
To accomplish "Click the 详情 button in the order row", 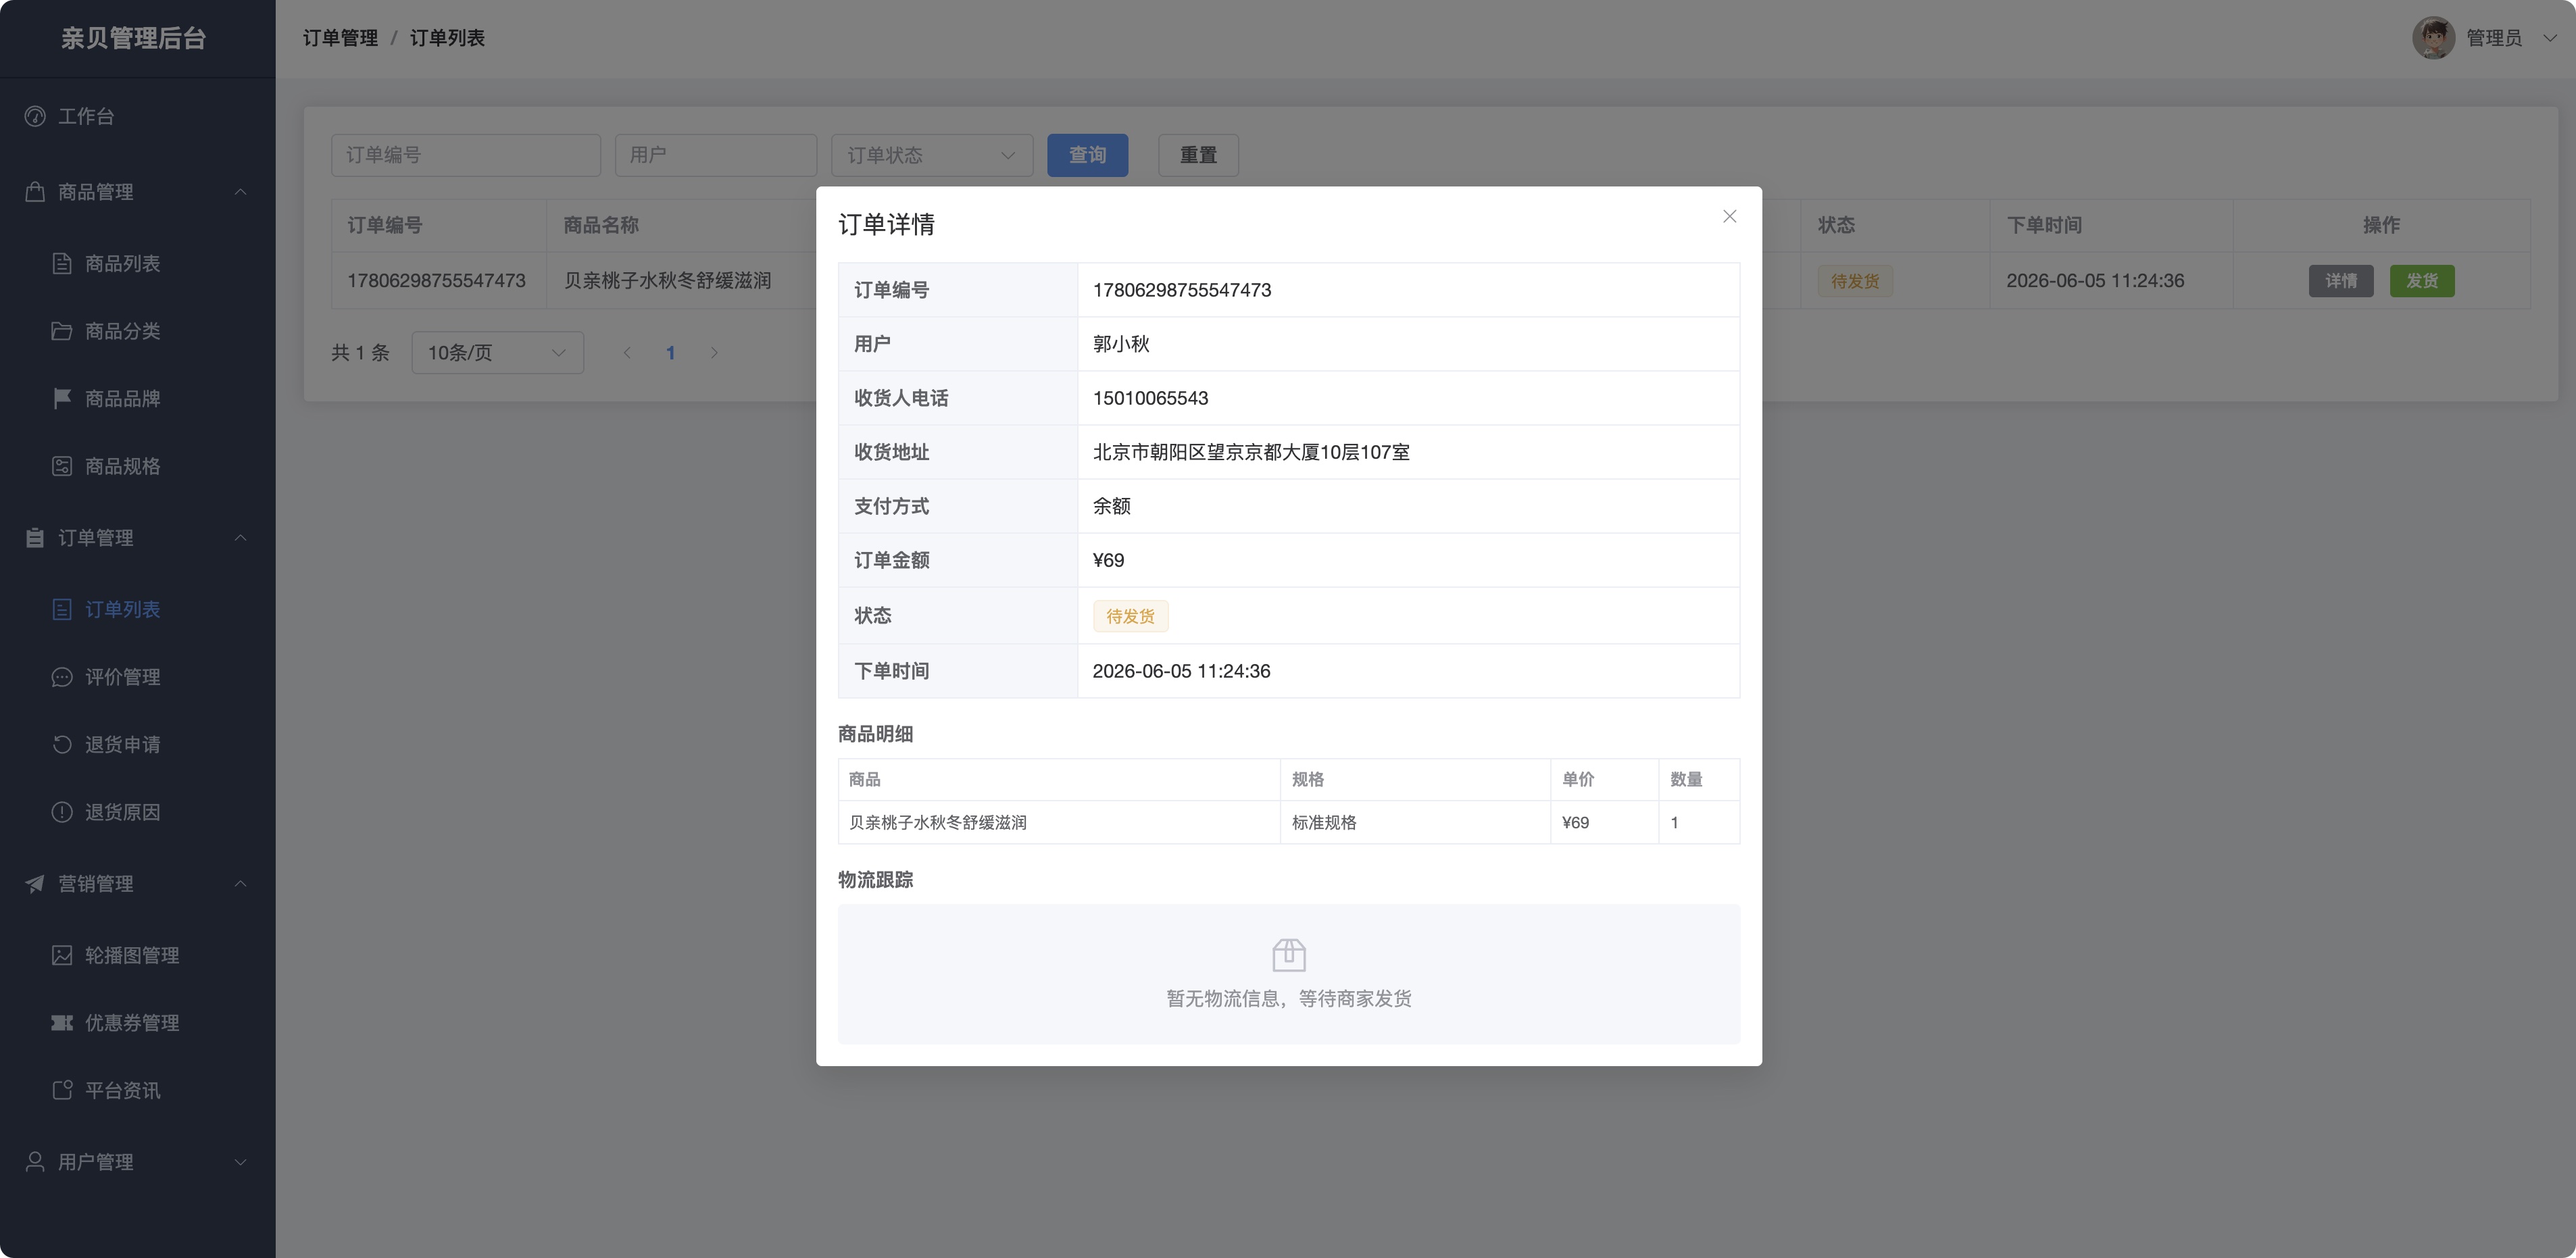I will [2340, 281].
